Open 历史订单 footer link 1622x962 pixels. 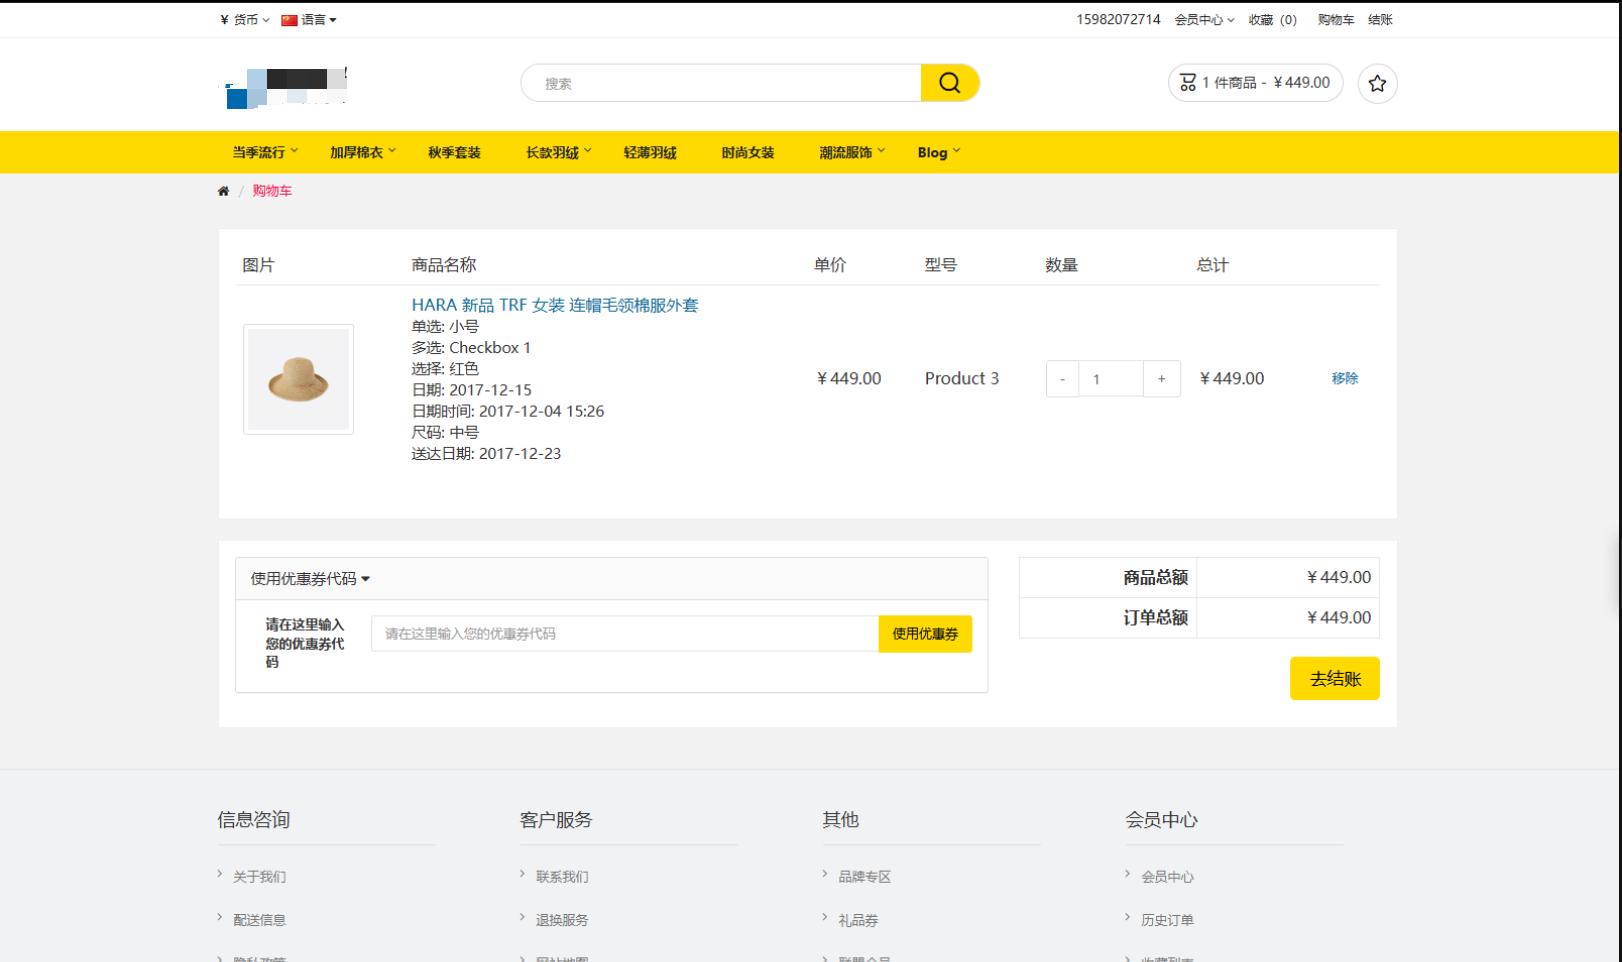[x=1167, y=920]
